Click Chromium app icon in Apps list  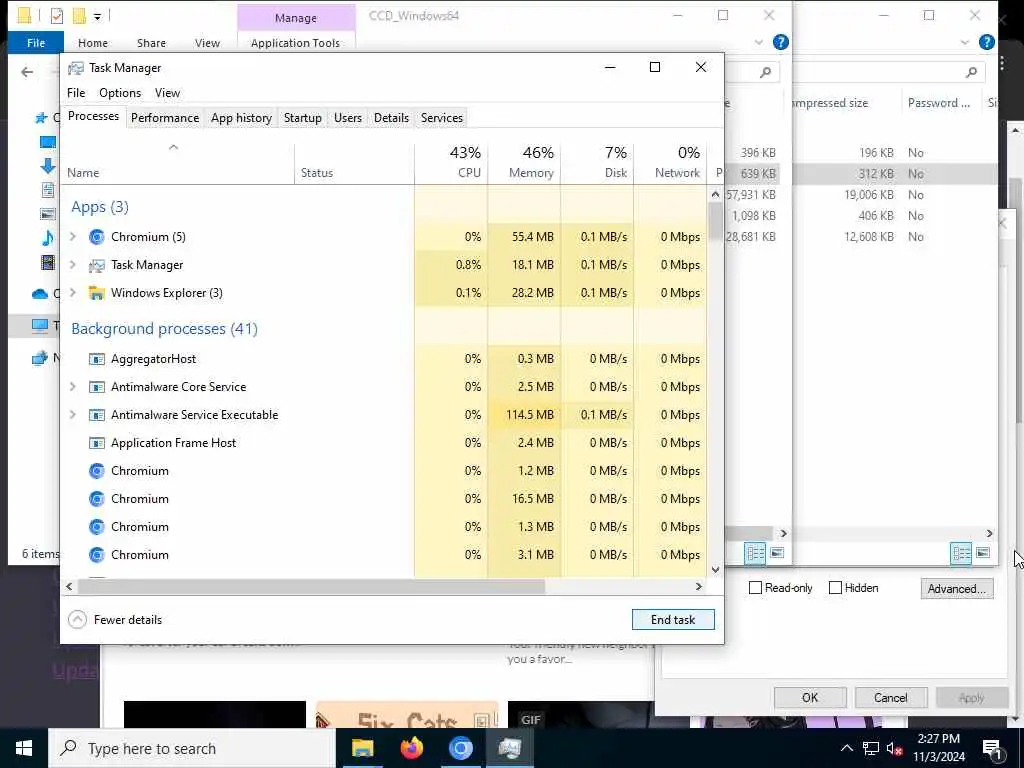[x=97, y=236]
